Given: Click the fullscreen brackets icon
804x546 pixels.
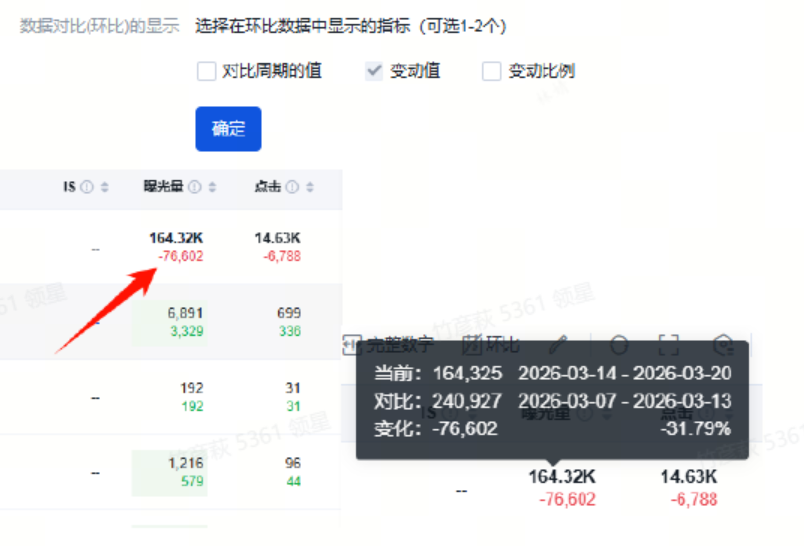Looking at the screenshot, I should point(668,346).
